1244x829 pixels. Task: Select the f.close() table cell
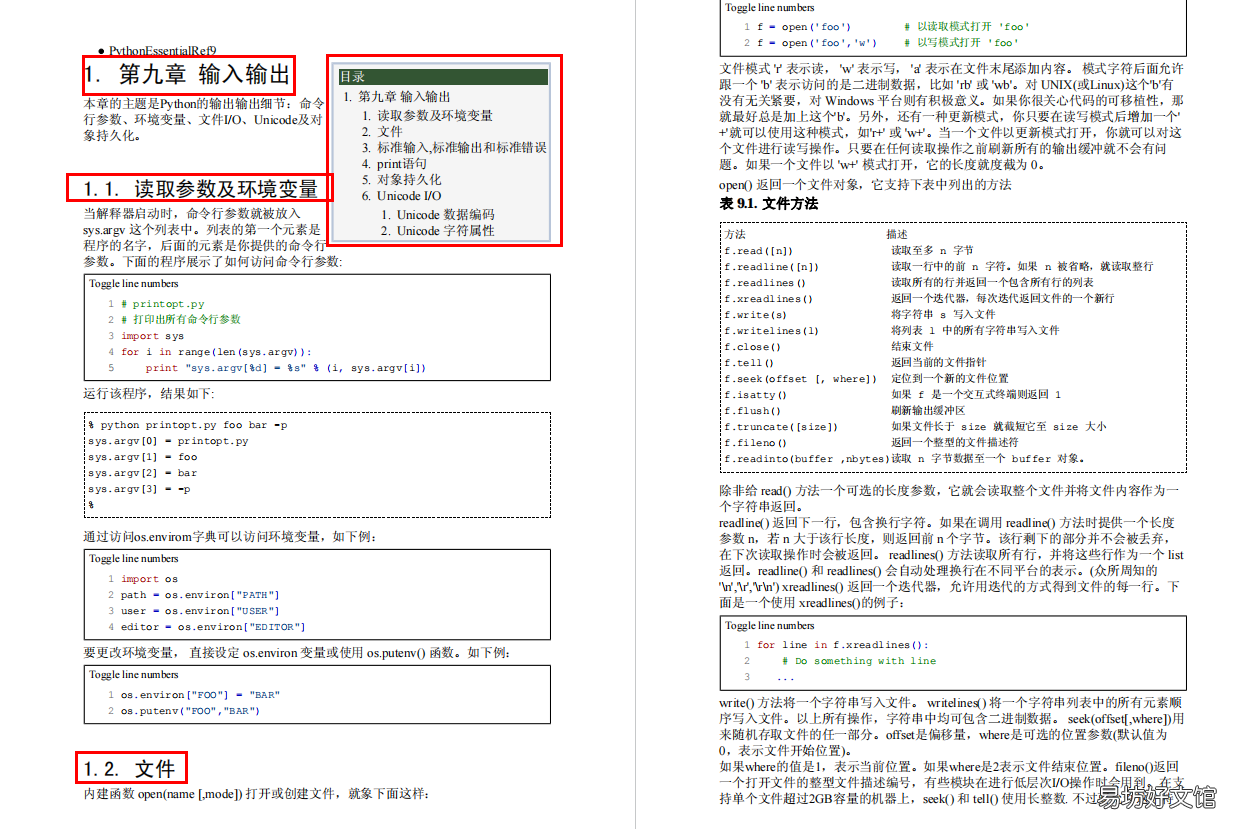coord(752,347)
